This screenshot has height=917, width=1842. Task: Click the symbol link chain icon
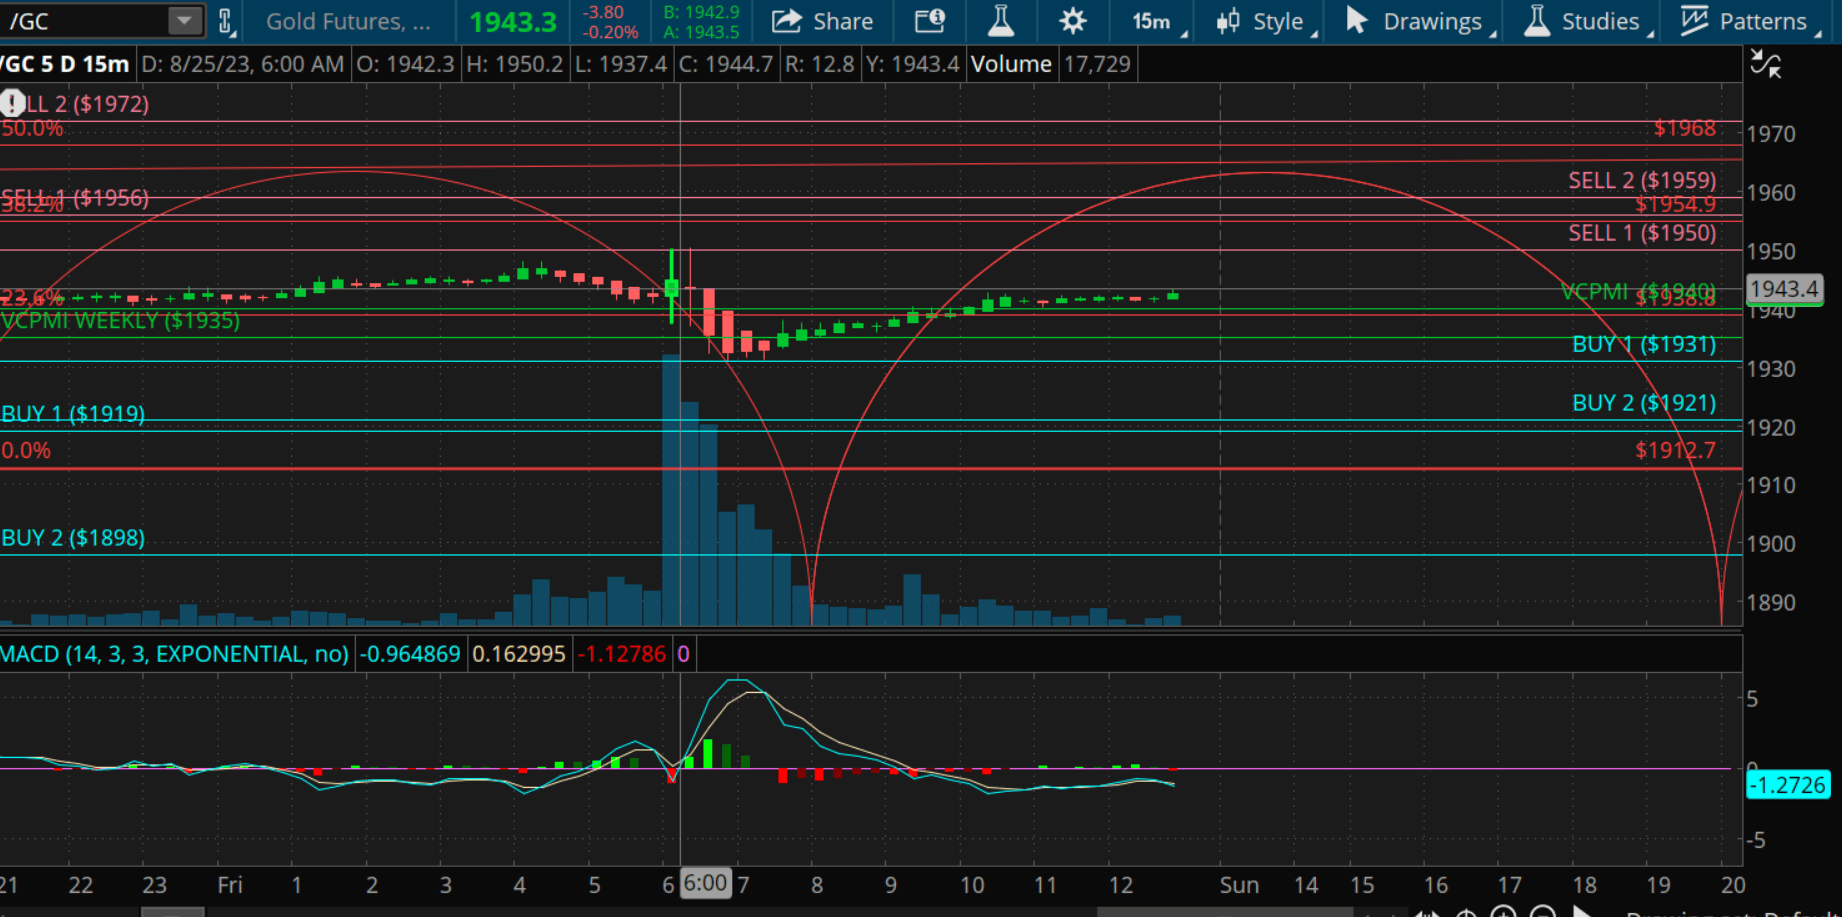225,21
